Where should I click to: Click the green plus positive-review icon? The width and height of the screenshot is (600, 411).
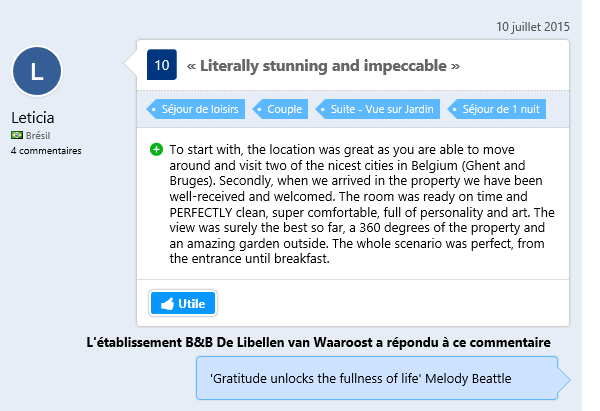(x=156, y=149)
